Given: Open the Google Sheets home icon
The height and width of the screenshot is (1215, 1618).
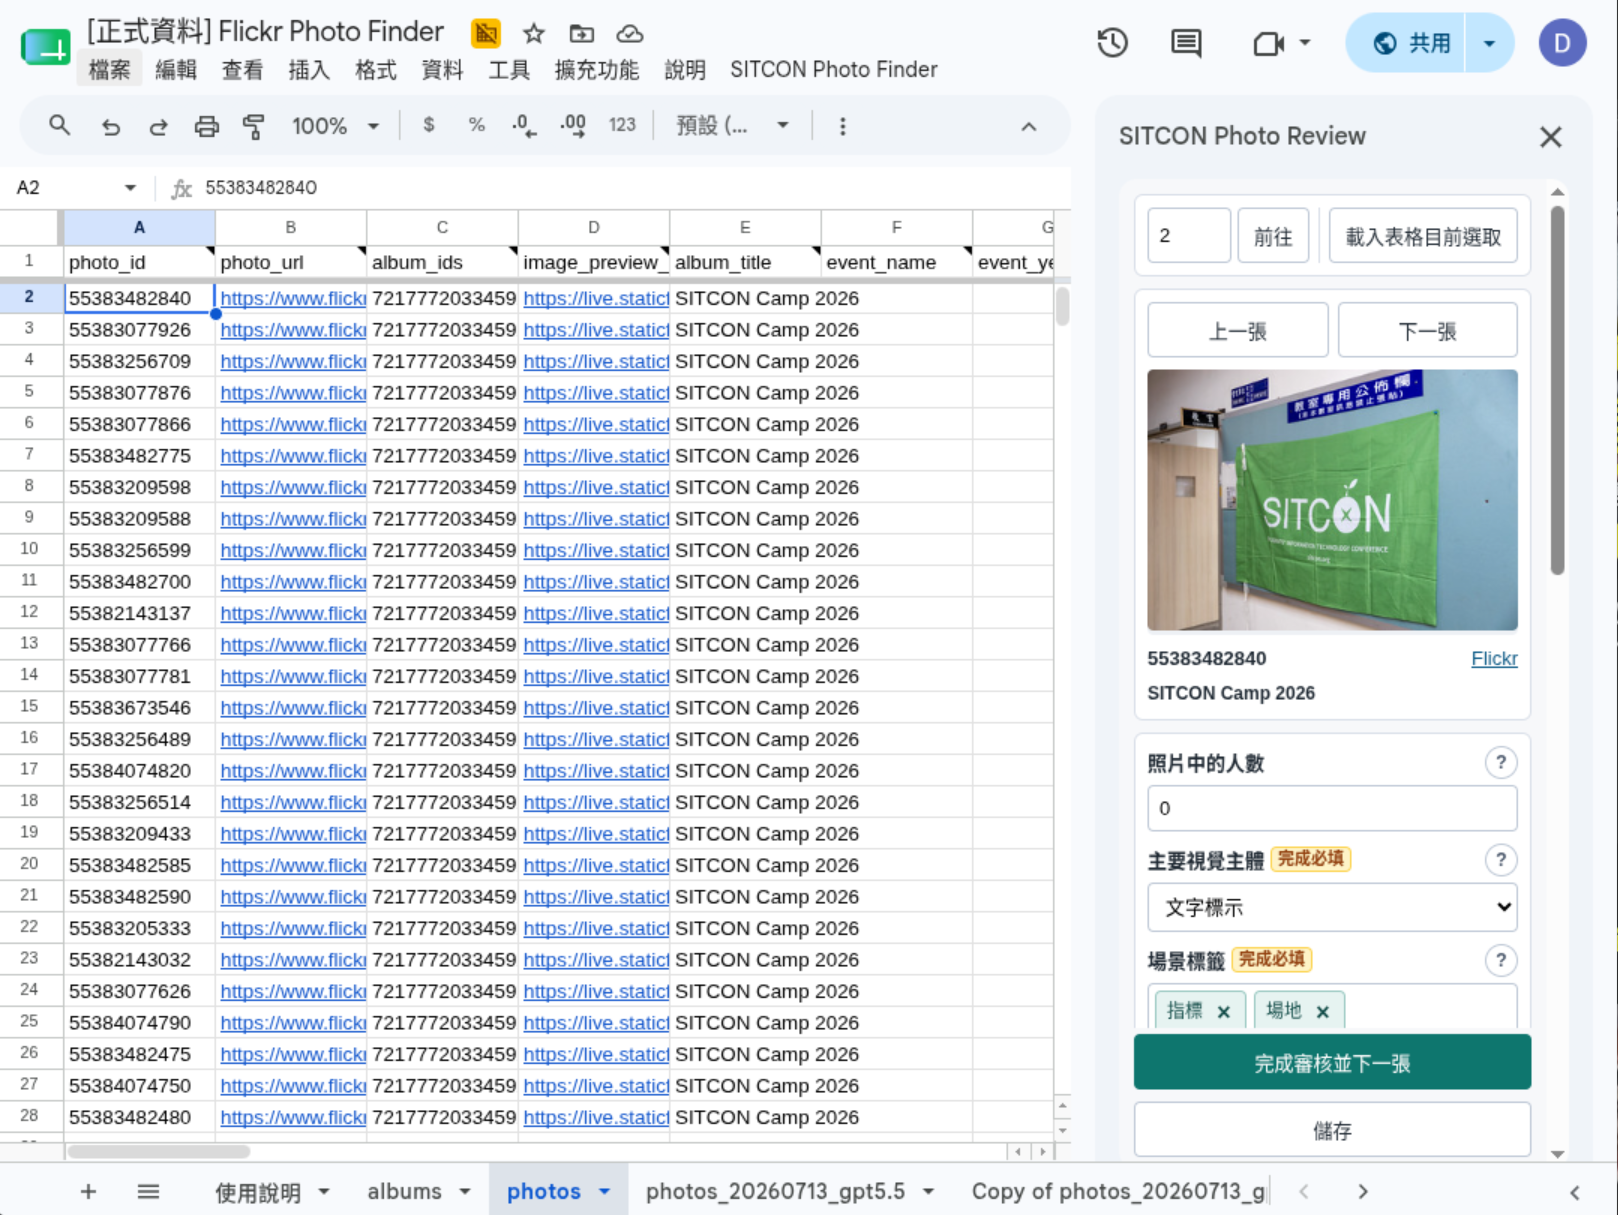Looking at the screenshot, I should (x=46, y=46).
